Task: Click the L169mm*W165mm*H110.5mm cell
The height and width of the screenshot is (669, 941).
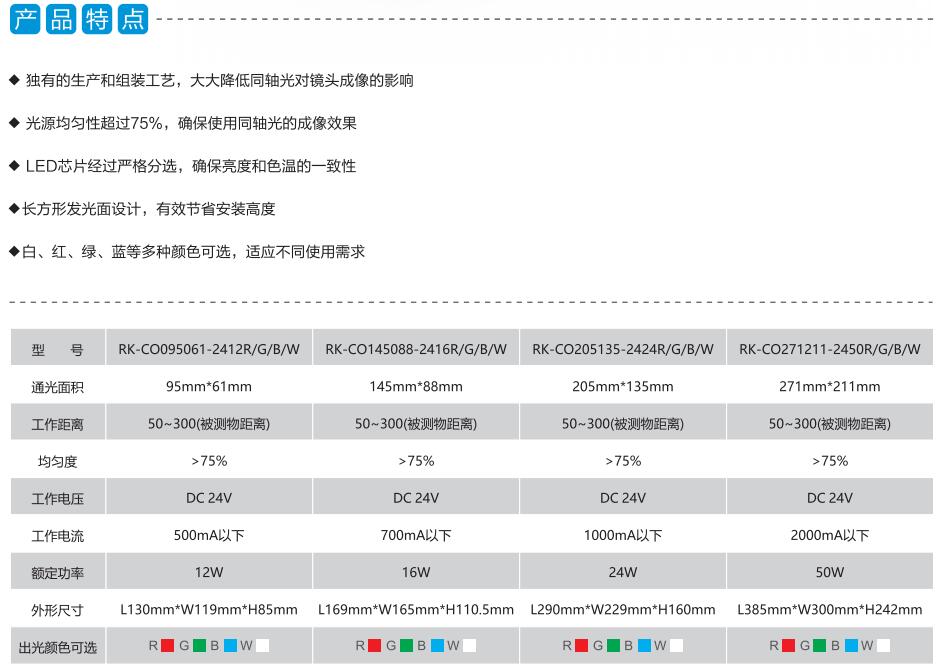Action: pos(416,610)
